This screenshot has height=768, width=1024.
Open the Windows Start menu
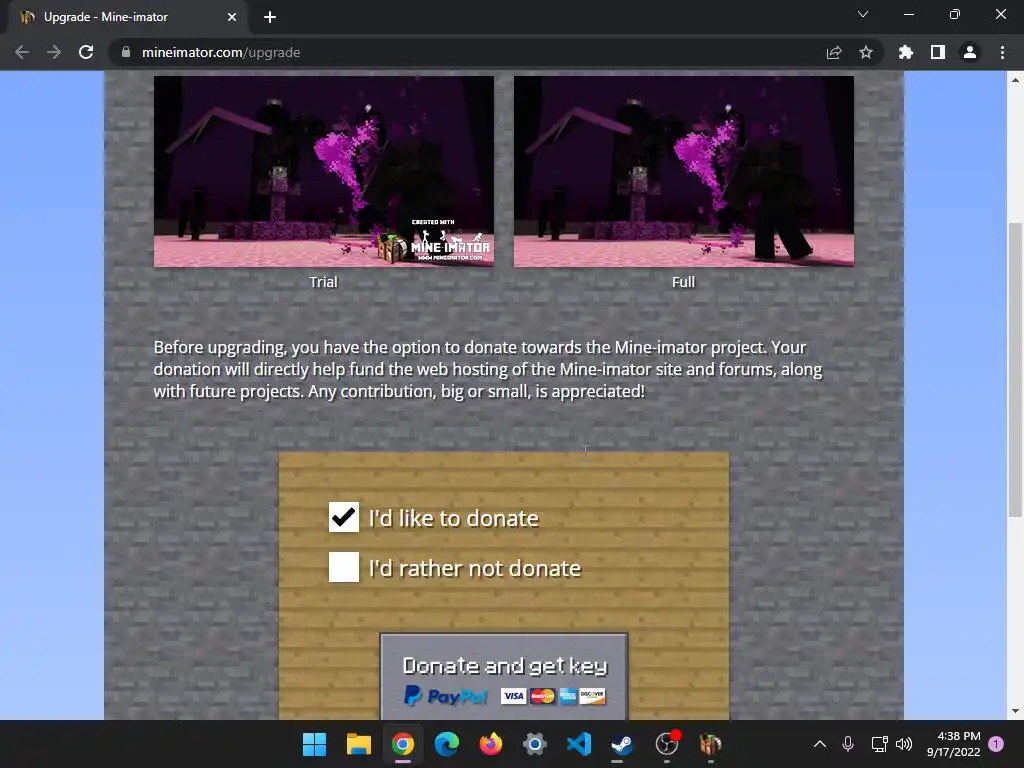coord(314,744)
